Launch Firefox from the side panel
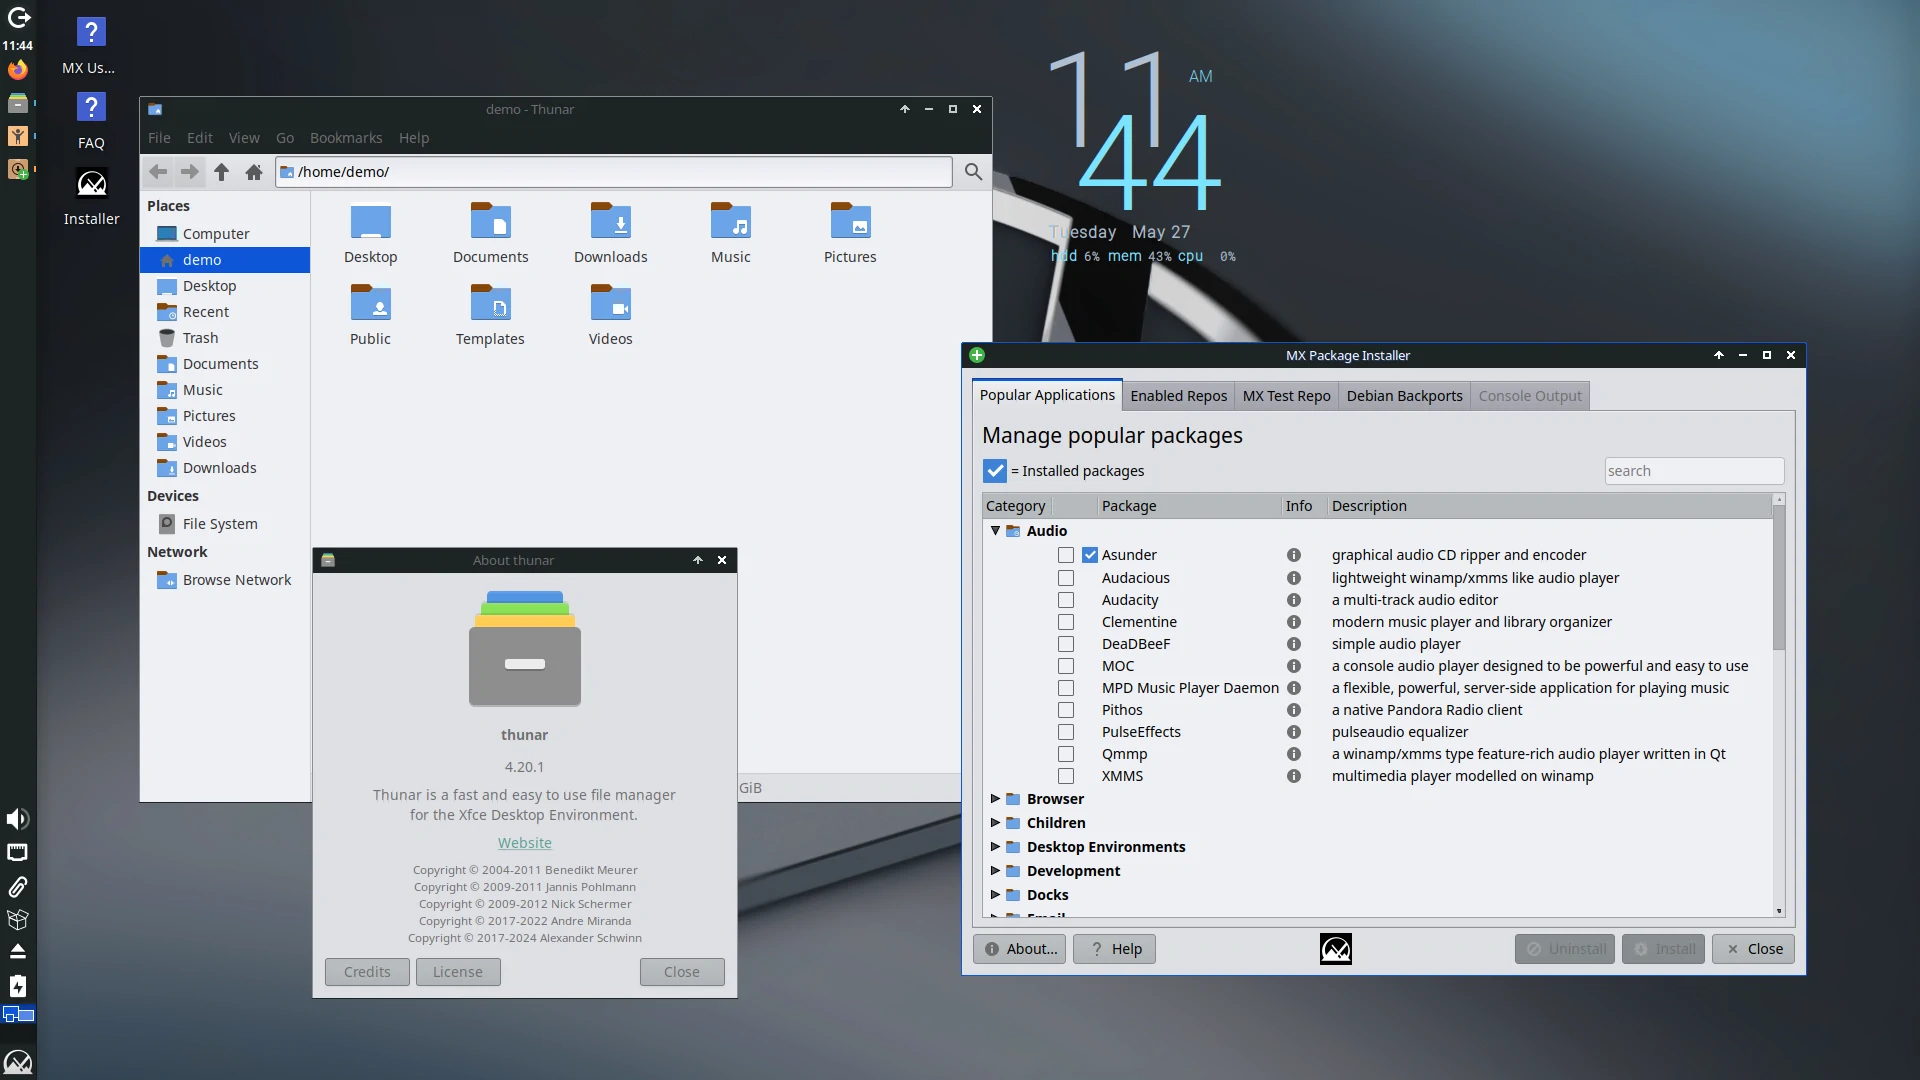 click(x=17, y=70)
